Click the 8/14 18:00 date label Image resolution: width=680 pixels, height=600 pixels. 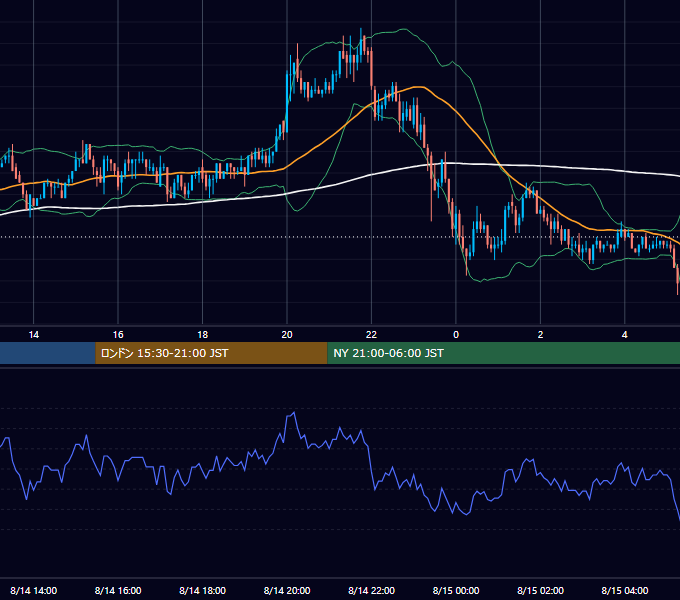point(203,590)
